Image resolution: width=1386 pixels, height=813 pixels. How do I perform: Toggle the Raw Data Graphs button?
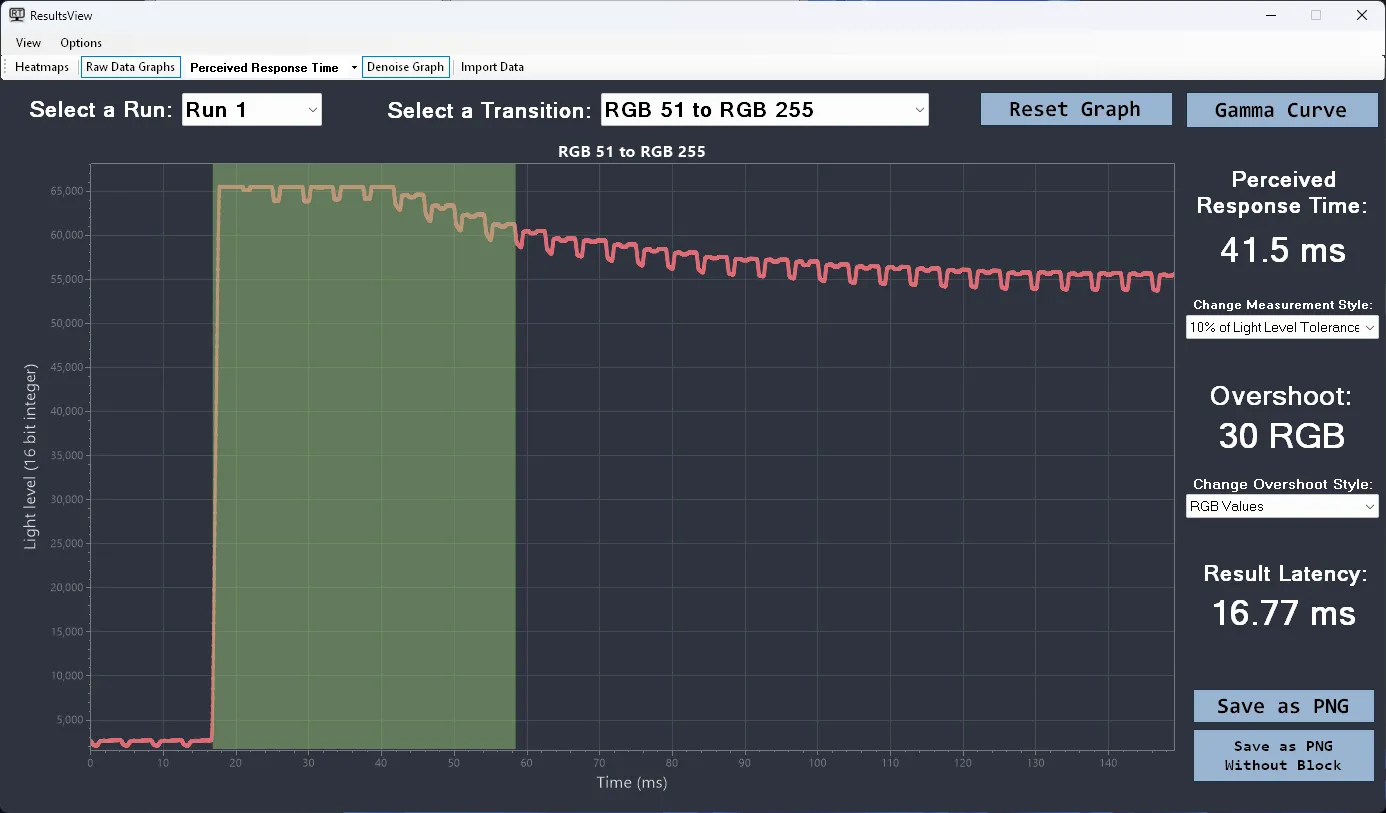pos(130,67)
